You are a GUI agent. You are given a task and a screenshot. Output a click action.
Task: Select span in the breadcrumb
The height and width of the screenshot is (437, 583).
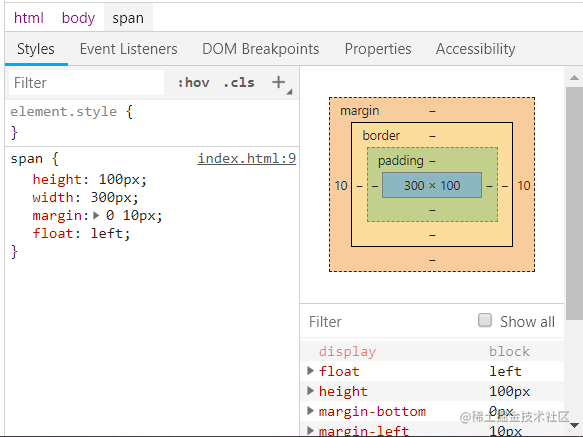click(128, 18)
